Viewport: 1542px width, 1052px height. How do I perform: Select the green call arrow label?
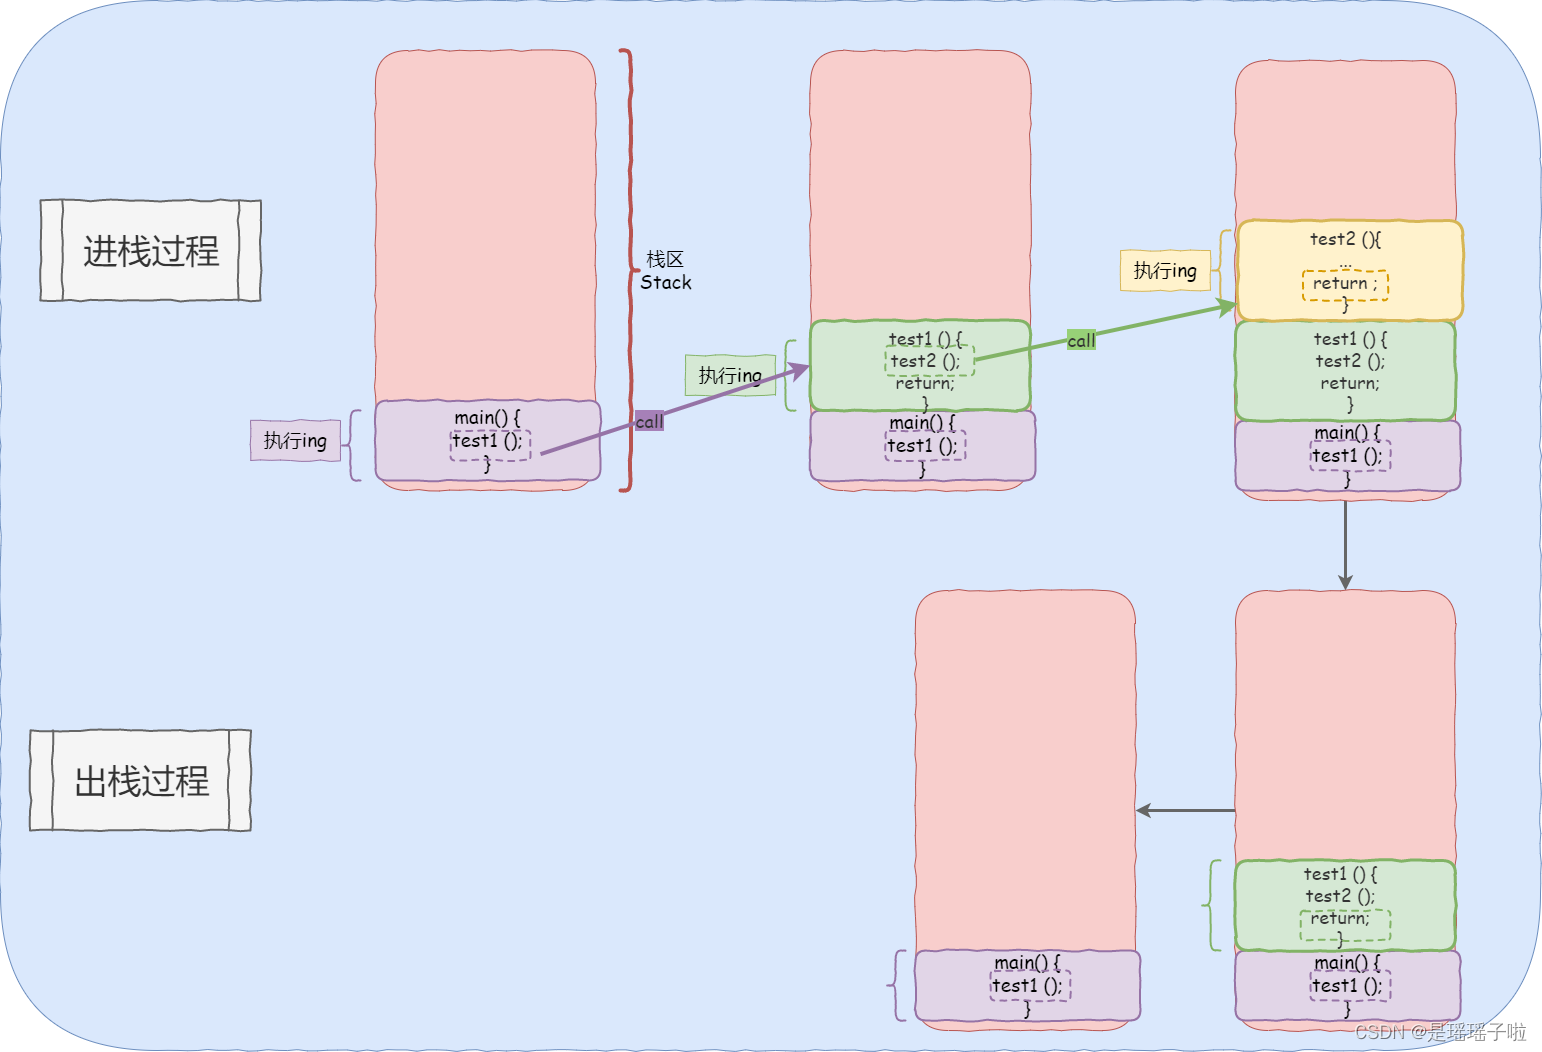(1081, 340)
